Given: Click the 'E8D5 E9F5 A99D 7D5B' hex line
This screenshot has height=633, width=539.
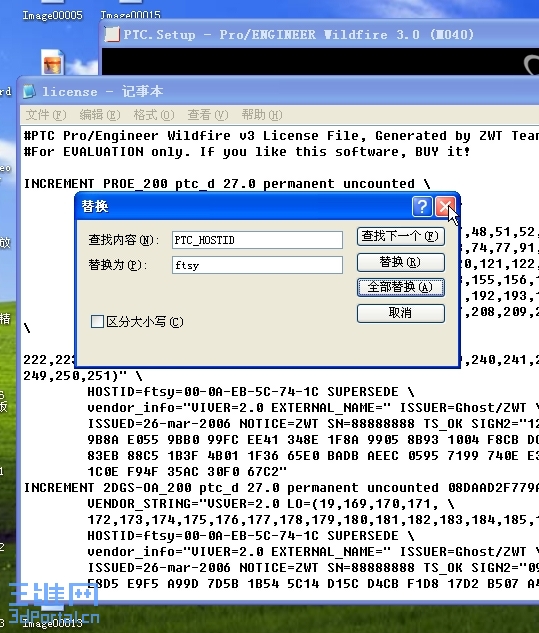Looking at the screenshot, I should [x=313, y=584].
